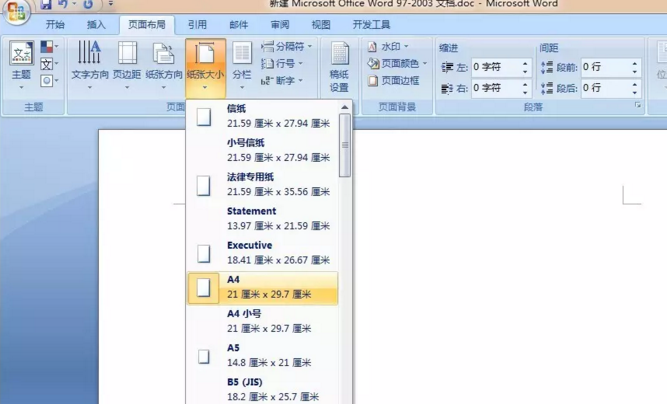672x404 pixels.
Task: Open the 引用 tab
Action: tap(197, 25)
